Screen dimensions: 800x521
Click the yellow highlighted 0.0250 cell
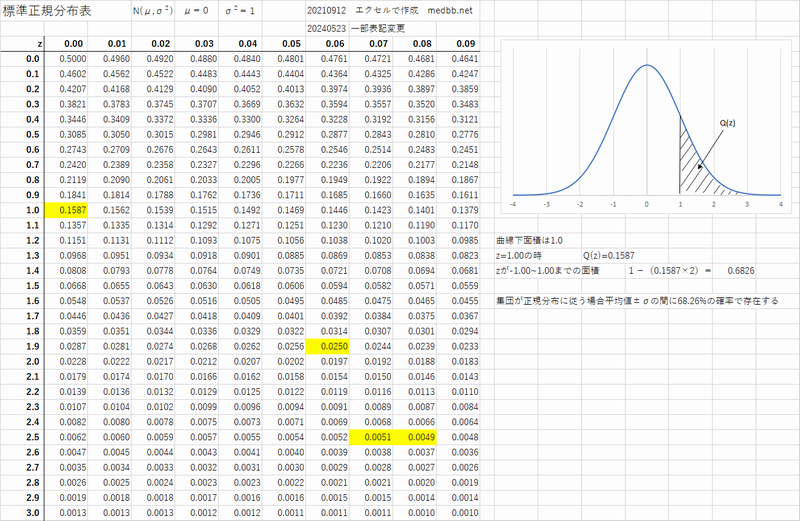coord(334,345)
